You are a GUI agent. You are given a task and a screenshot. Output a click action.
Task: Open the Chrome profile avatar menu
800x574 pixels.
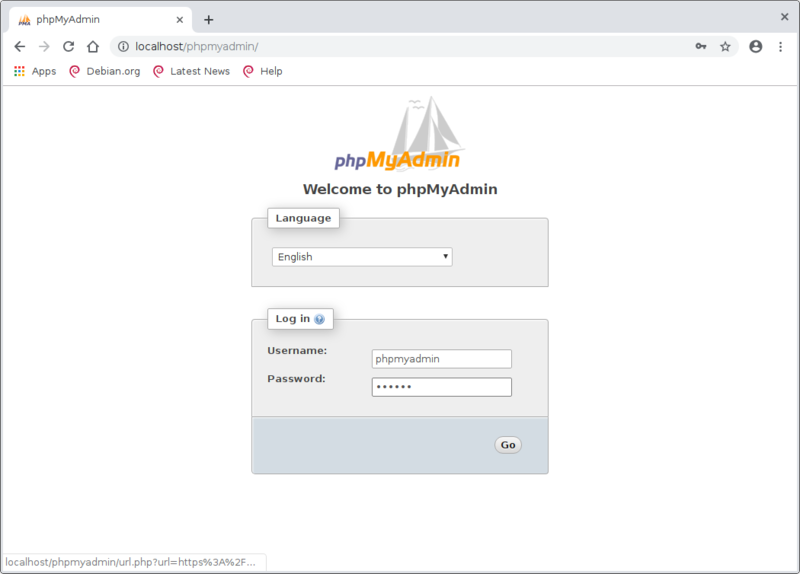(x=756, y=46)
